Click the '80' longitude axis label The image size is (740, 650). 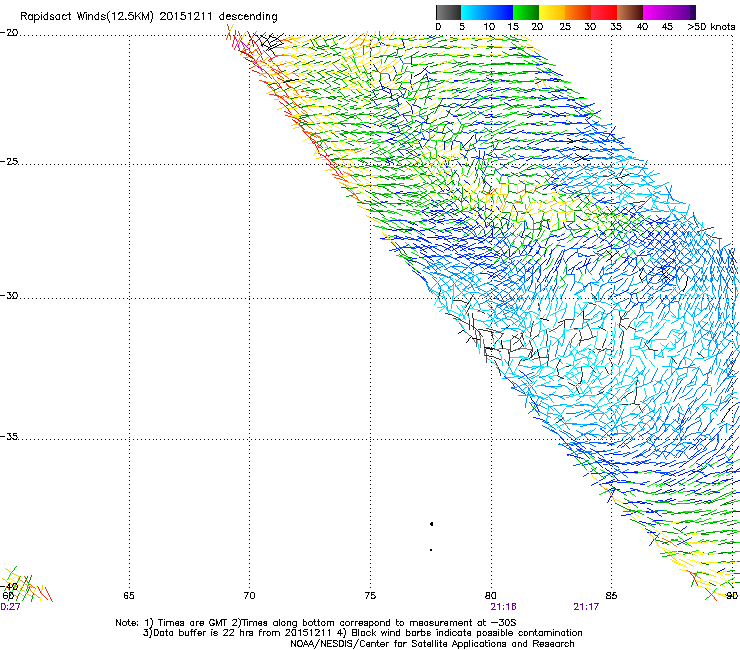pyautogui.click(x=490, y=595)
